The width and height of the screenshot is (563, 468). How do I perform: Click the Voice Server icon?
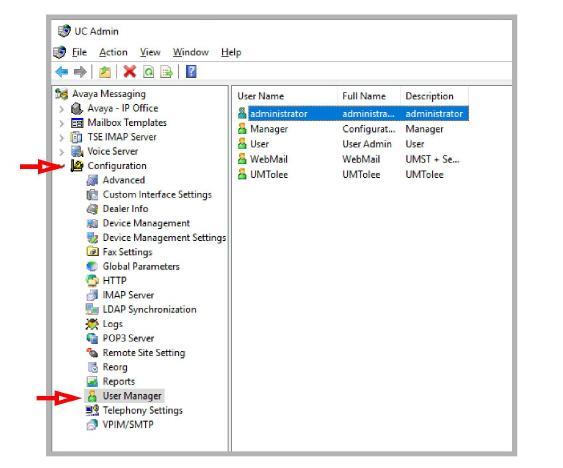pyautogui.click(x=77, y=151)
